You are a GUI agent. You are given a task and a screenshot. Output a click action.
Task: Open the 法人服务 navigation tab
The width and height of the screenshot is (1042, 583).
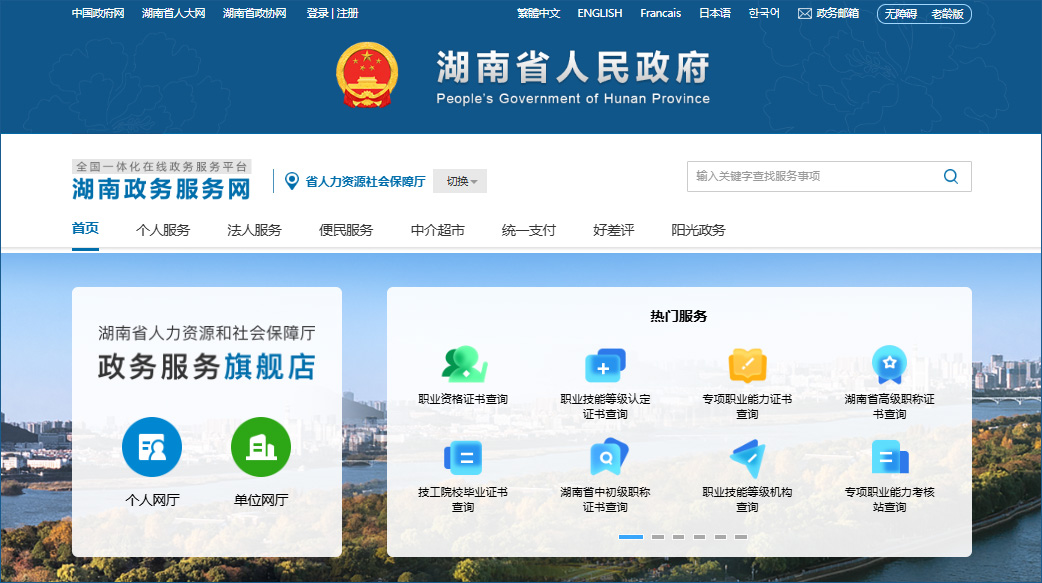(255, 230)
